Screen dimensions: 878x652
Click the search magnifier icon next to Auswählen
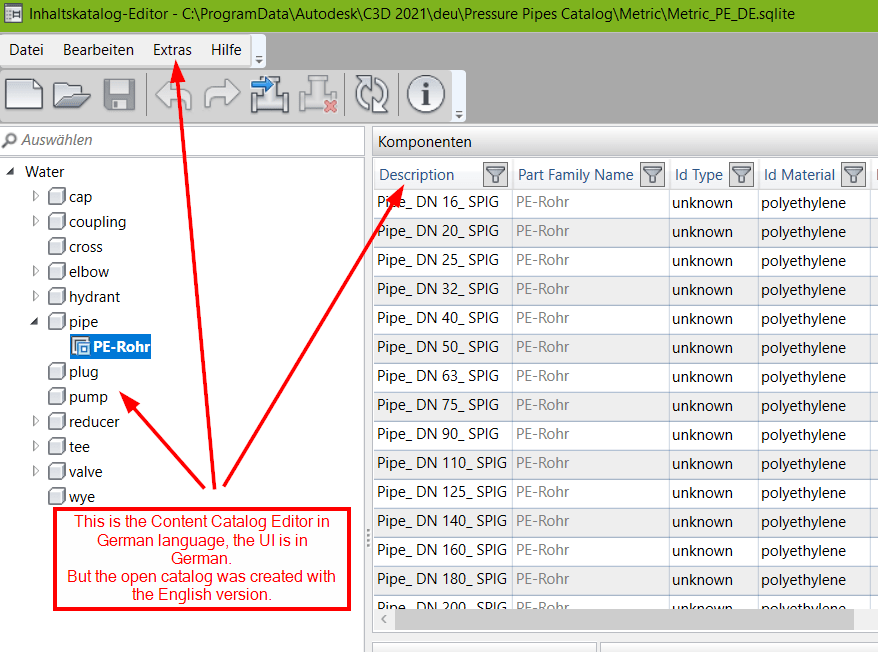point(10,140)
